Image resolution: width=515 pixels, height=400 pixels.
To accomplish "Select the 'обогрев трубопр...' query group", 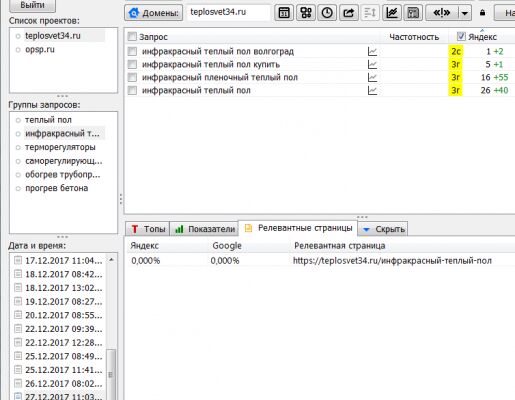I will tap(62, 175).
